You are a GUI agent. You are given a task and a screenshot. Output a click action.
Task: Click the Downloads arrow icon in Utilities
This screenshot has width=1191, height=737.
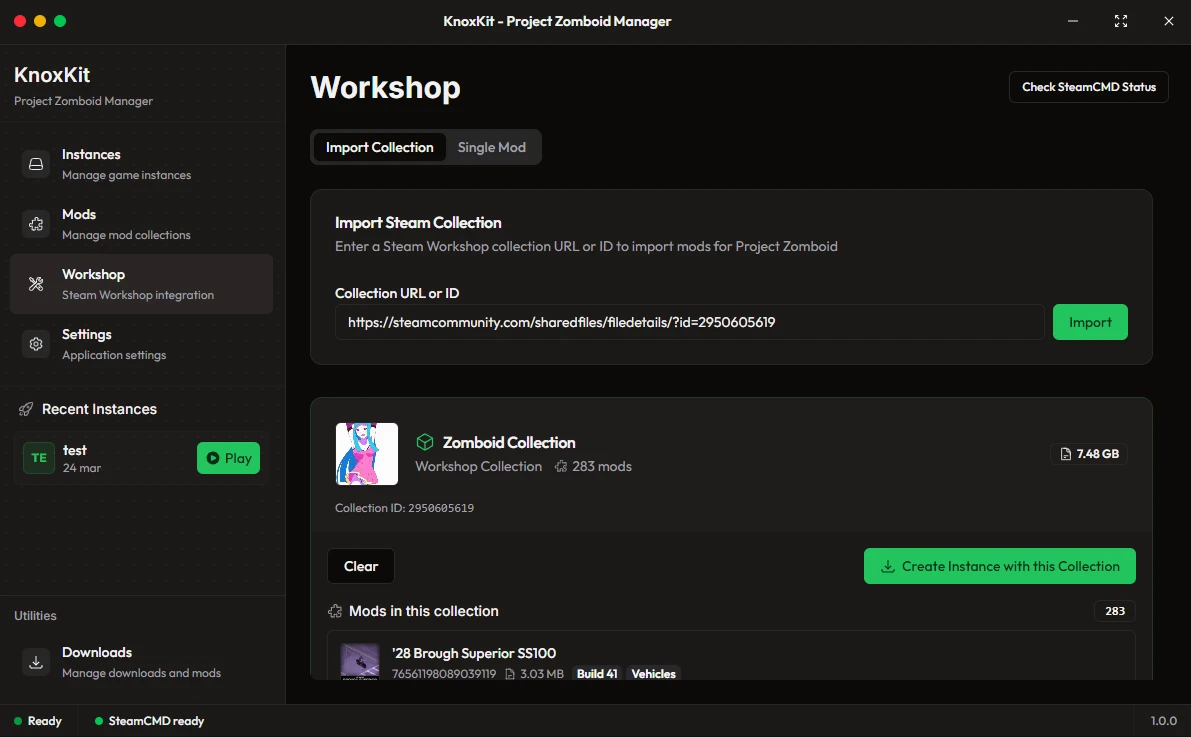point(36,662)
